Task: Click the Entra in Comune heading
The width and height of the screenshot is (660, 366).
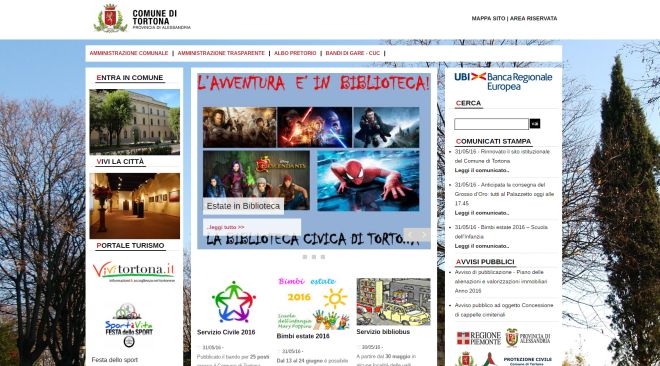Action: pyautogui.click(x=130, y=78)
